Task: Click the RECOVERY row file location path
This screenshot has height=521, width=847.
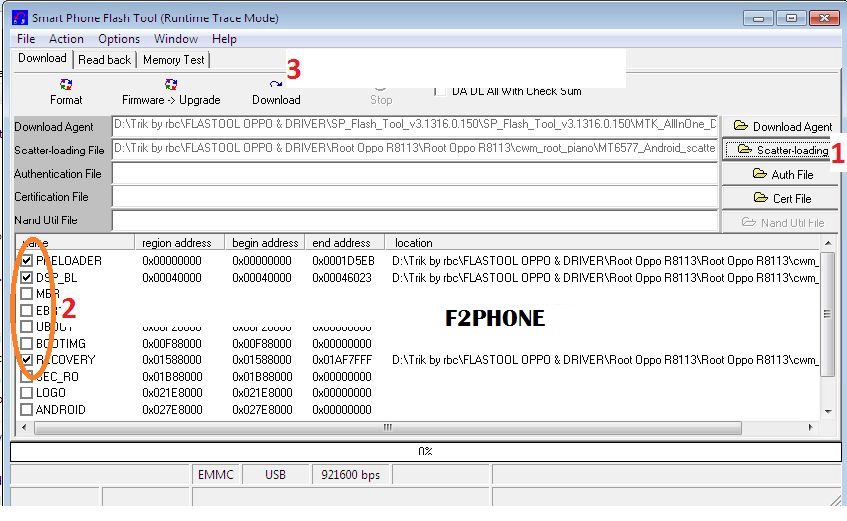Action: click(x=606, y=360)
